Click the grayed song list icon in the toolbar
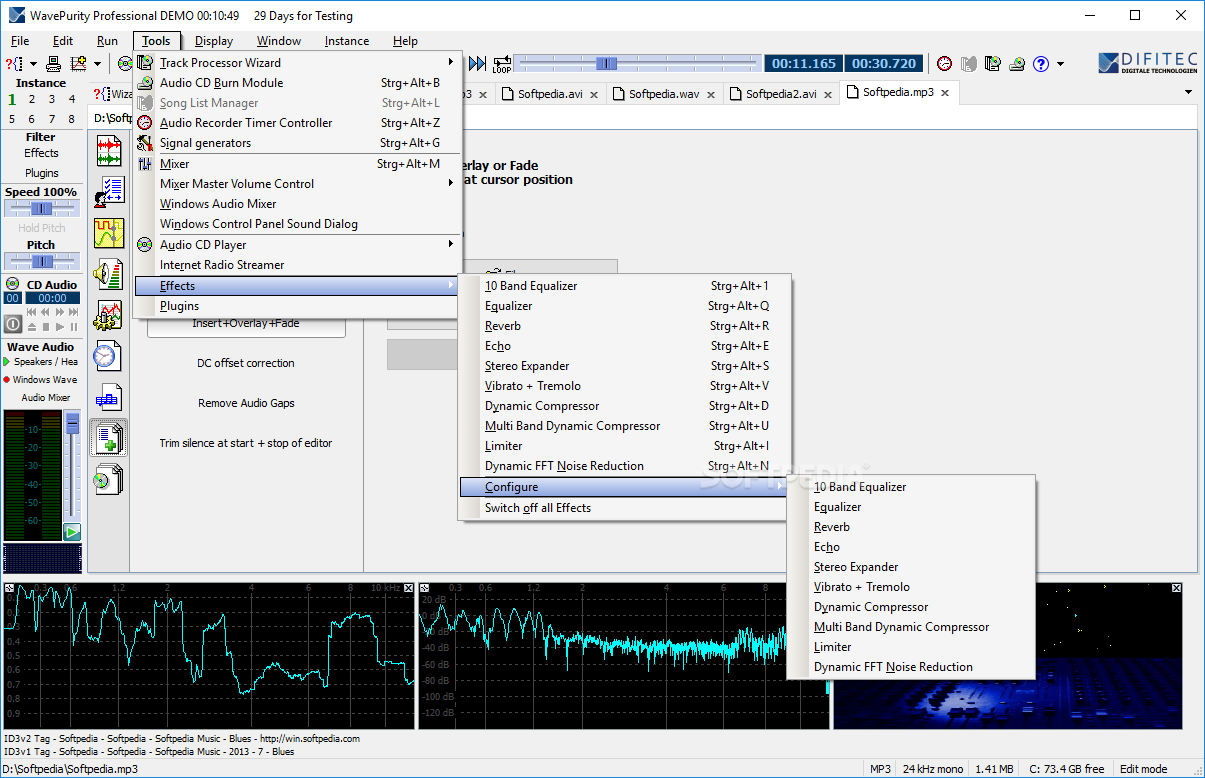 coord(968,64)
